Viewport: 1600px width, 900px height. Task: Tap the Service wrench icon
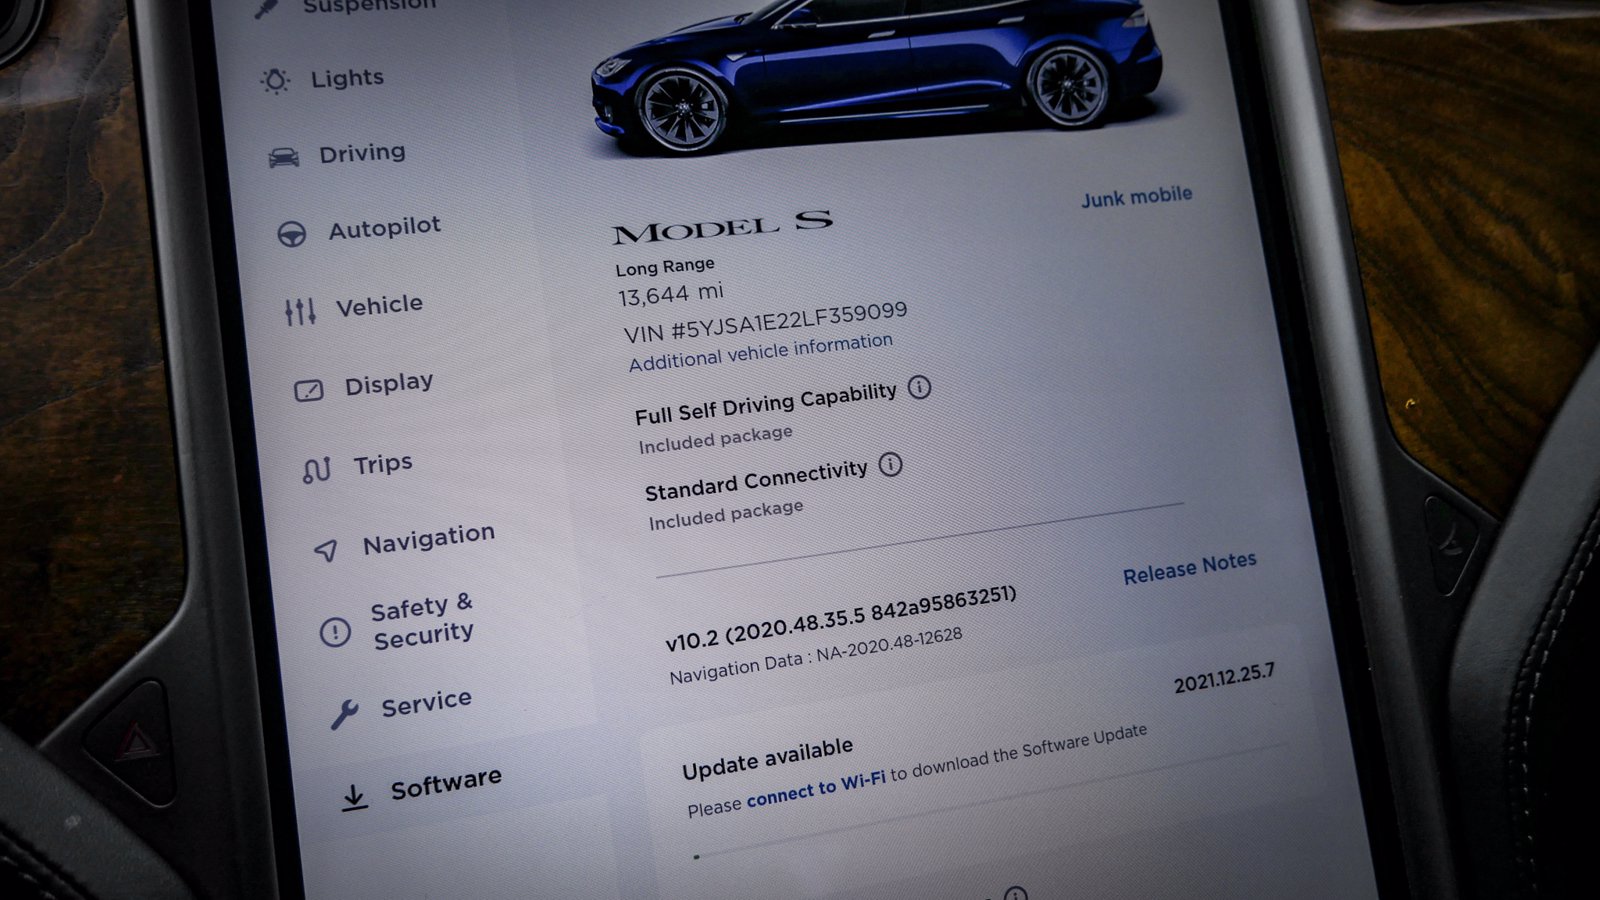(344, 713)
